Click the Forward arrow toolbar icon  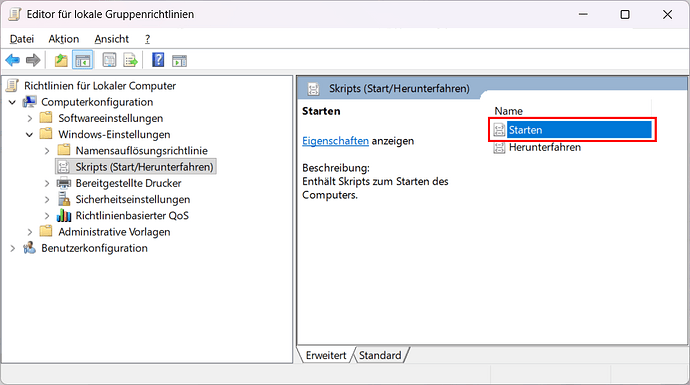(x=33, y=60)
